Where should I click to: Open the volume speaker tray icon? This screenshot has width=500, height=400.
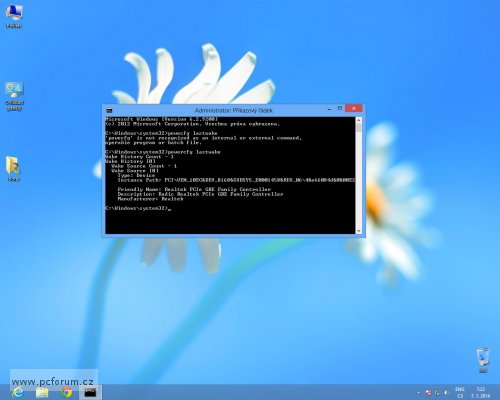[447, 393]
